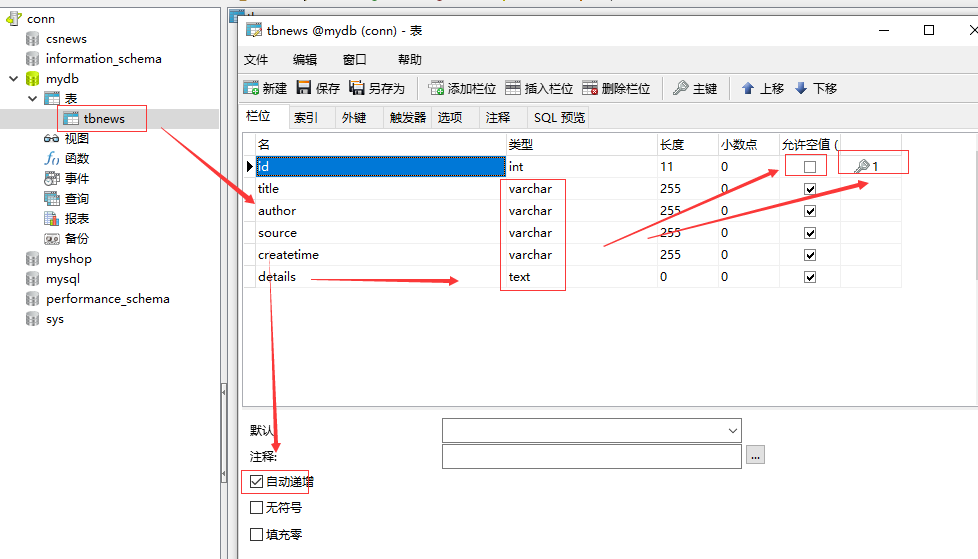This screenshot has height=559, width=978.
Task: Toggle allow-null checkbox for createtime row
Action: pyautogui.click(x=810, y=255)
